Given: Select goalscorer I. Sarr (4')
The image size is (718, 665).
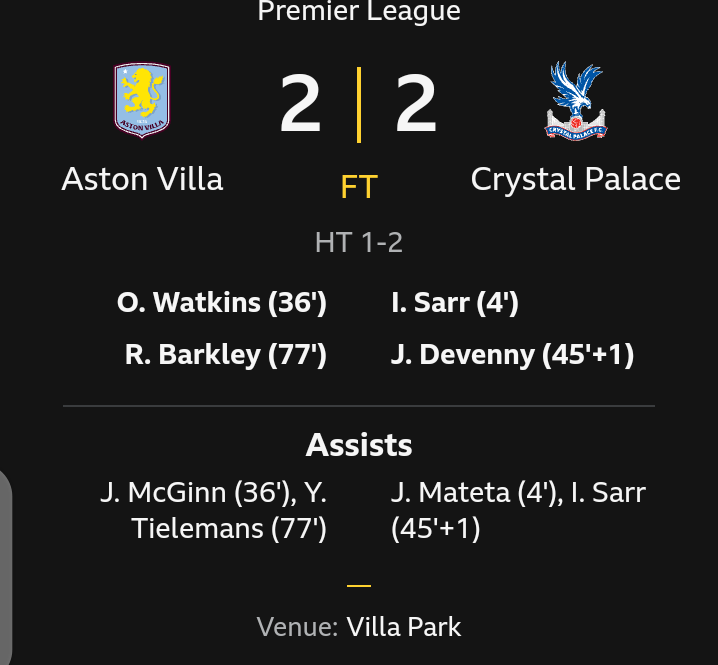Looking at the screenshot, I should point(455,302).
